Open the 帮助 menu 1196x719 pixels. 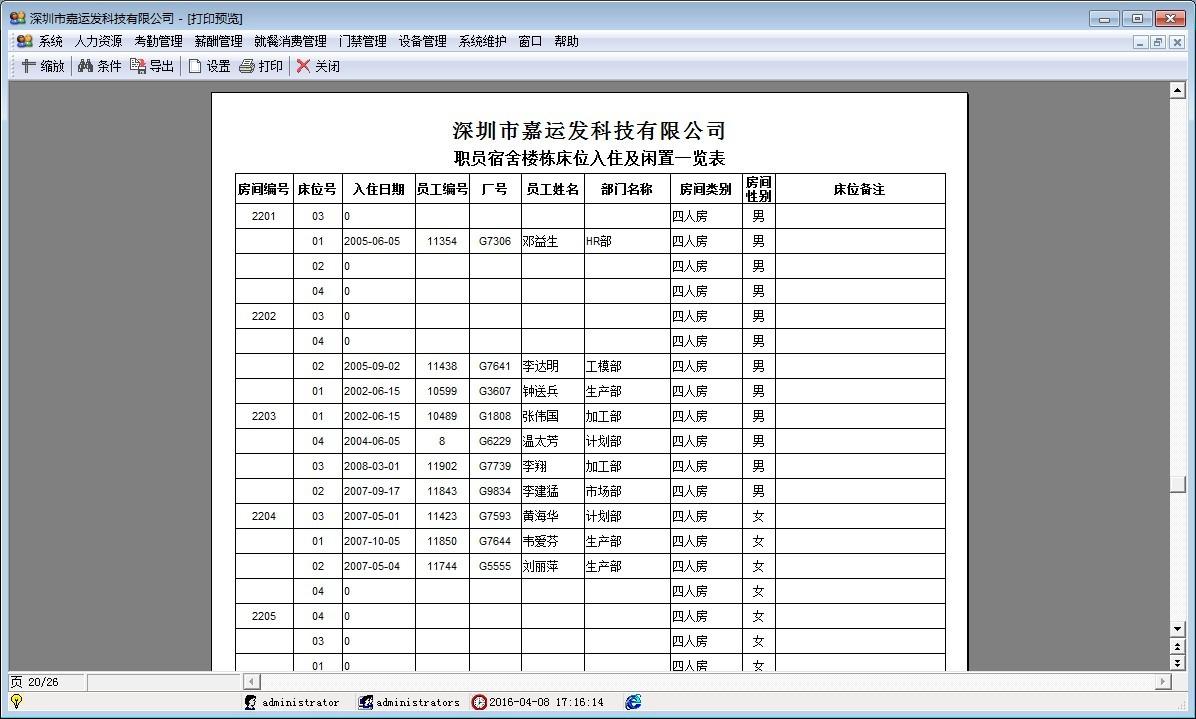click(x=566, y=41)
